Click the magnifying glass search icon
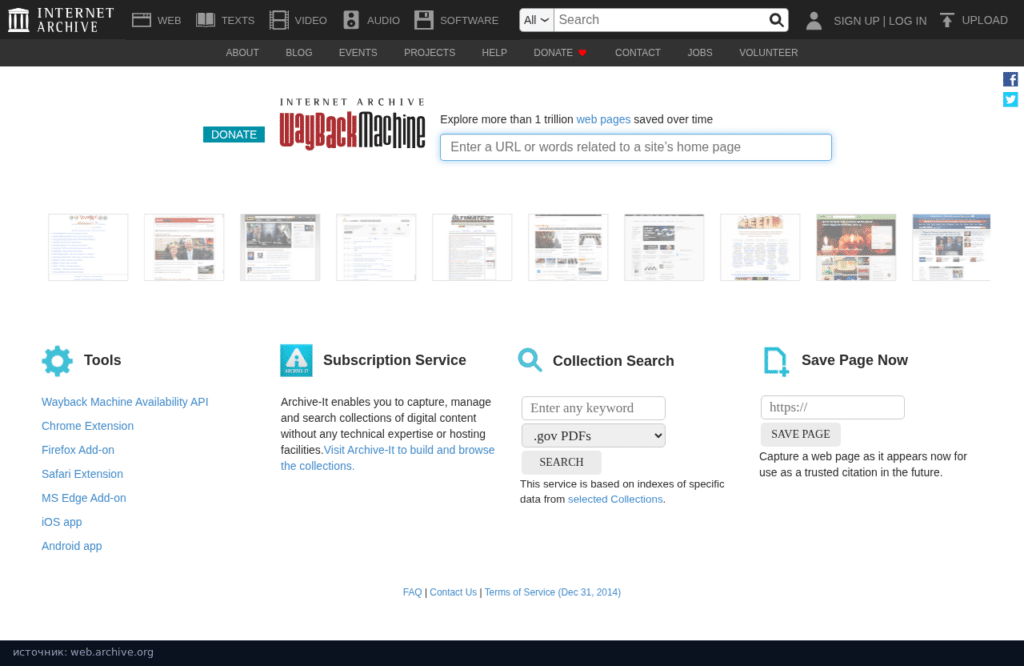Screen dimensions: 1024x666 click(776, 20)
